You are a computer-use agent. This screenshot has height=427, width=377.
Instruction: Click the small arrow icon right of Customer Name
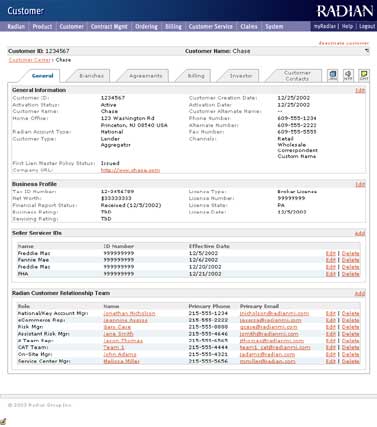click(x=367, y=51)
